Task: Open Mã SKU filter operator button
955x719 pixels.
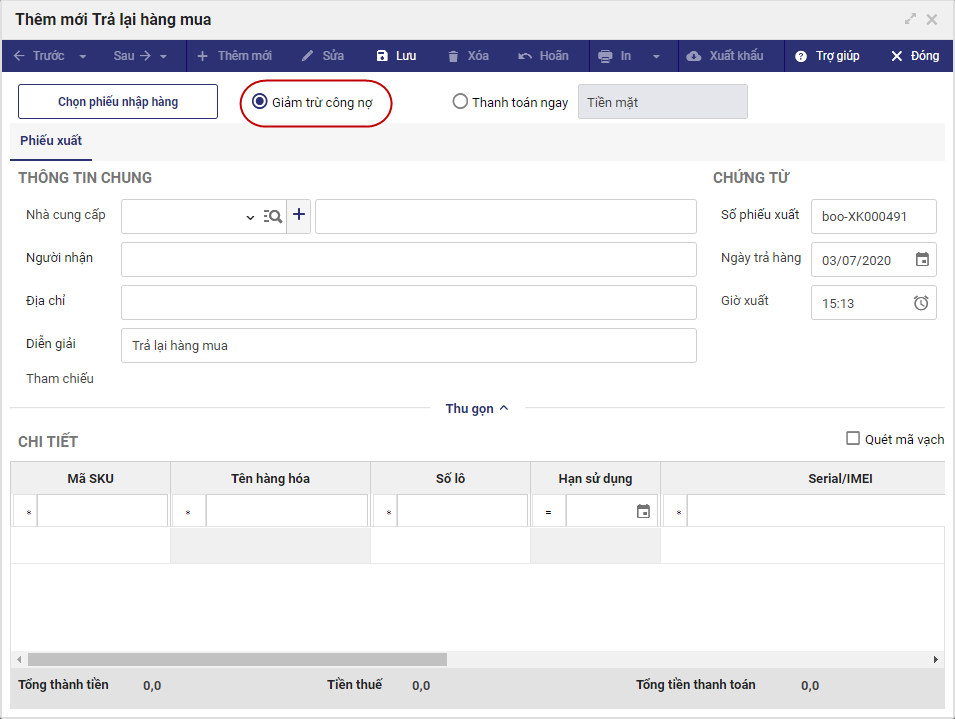Action: (26, 511)
